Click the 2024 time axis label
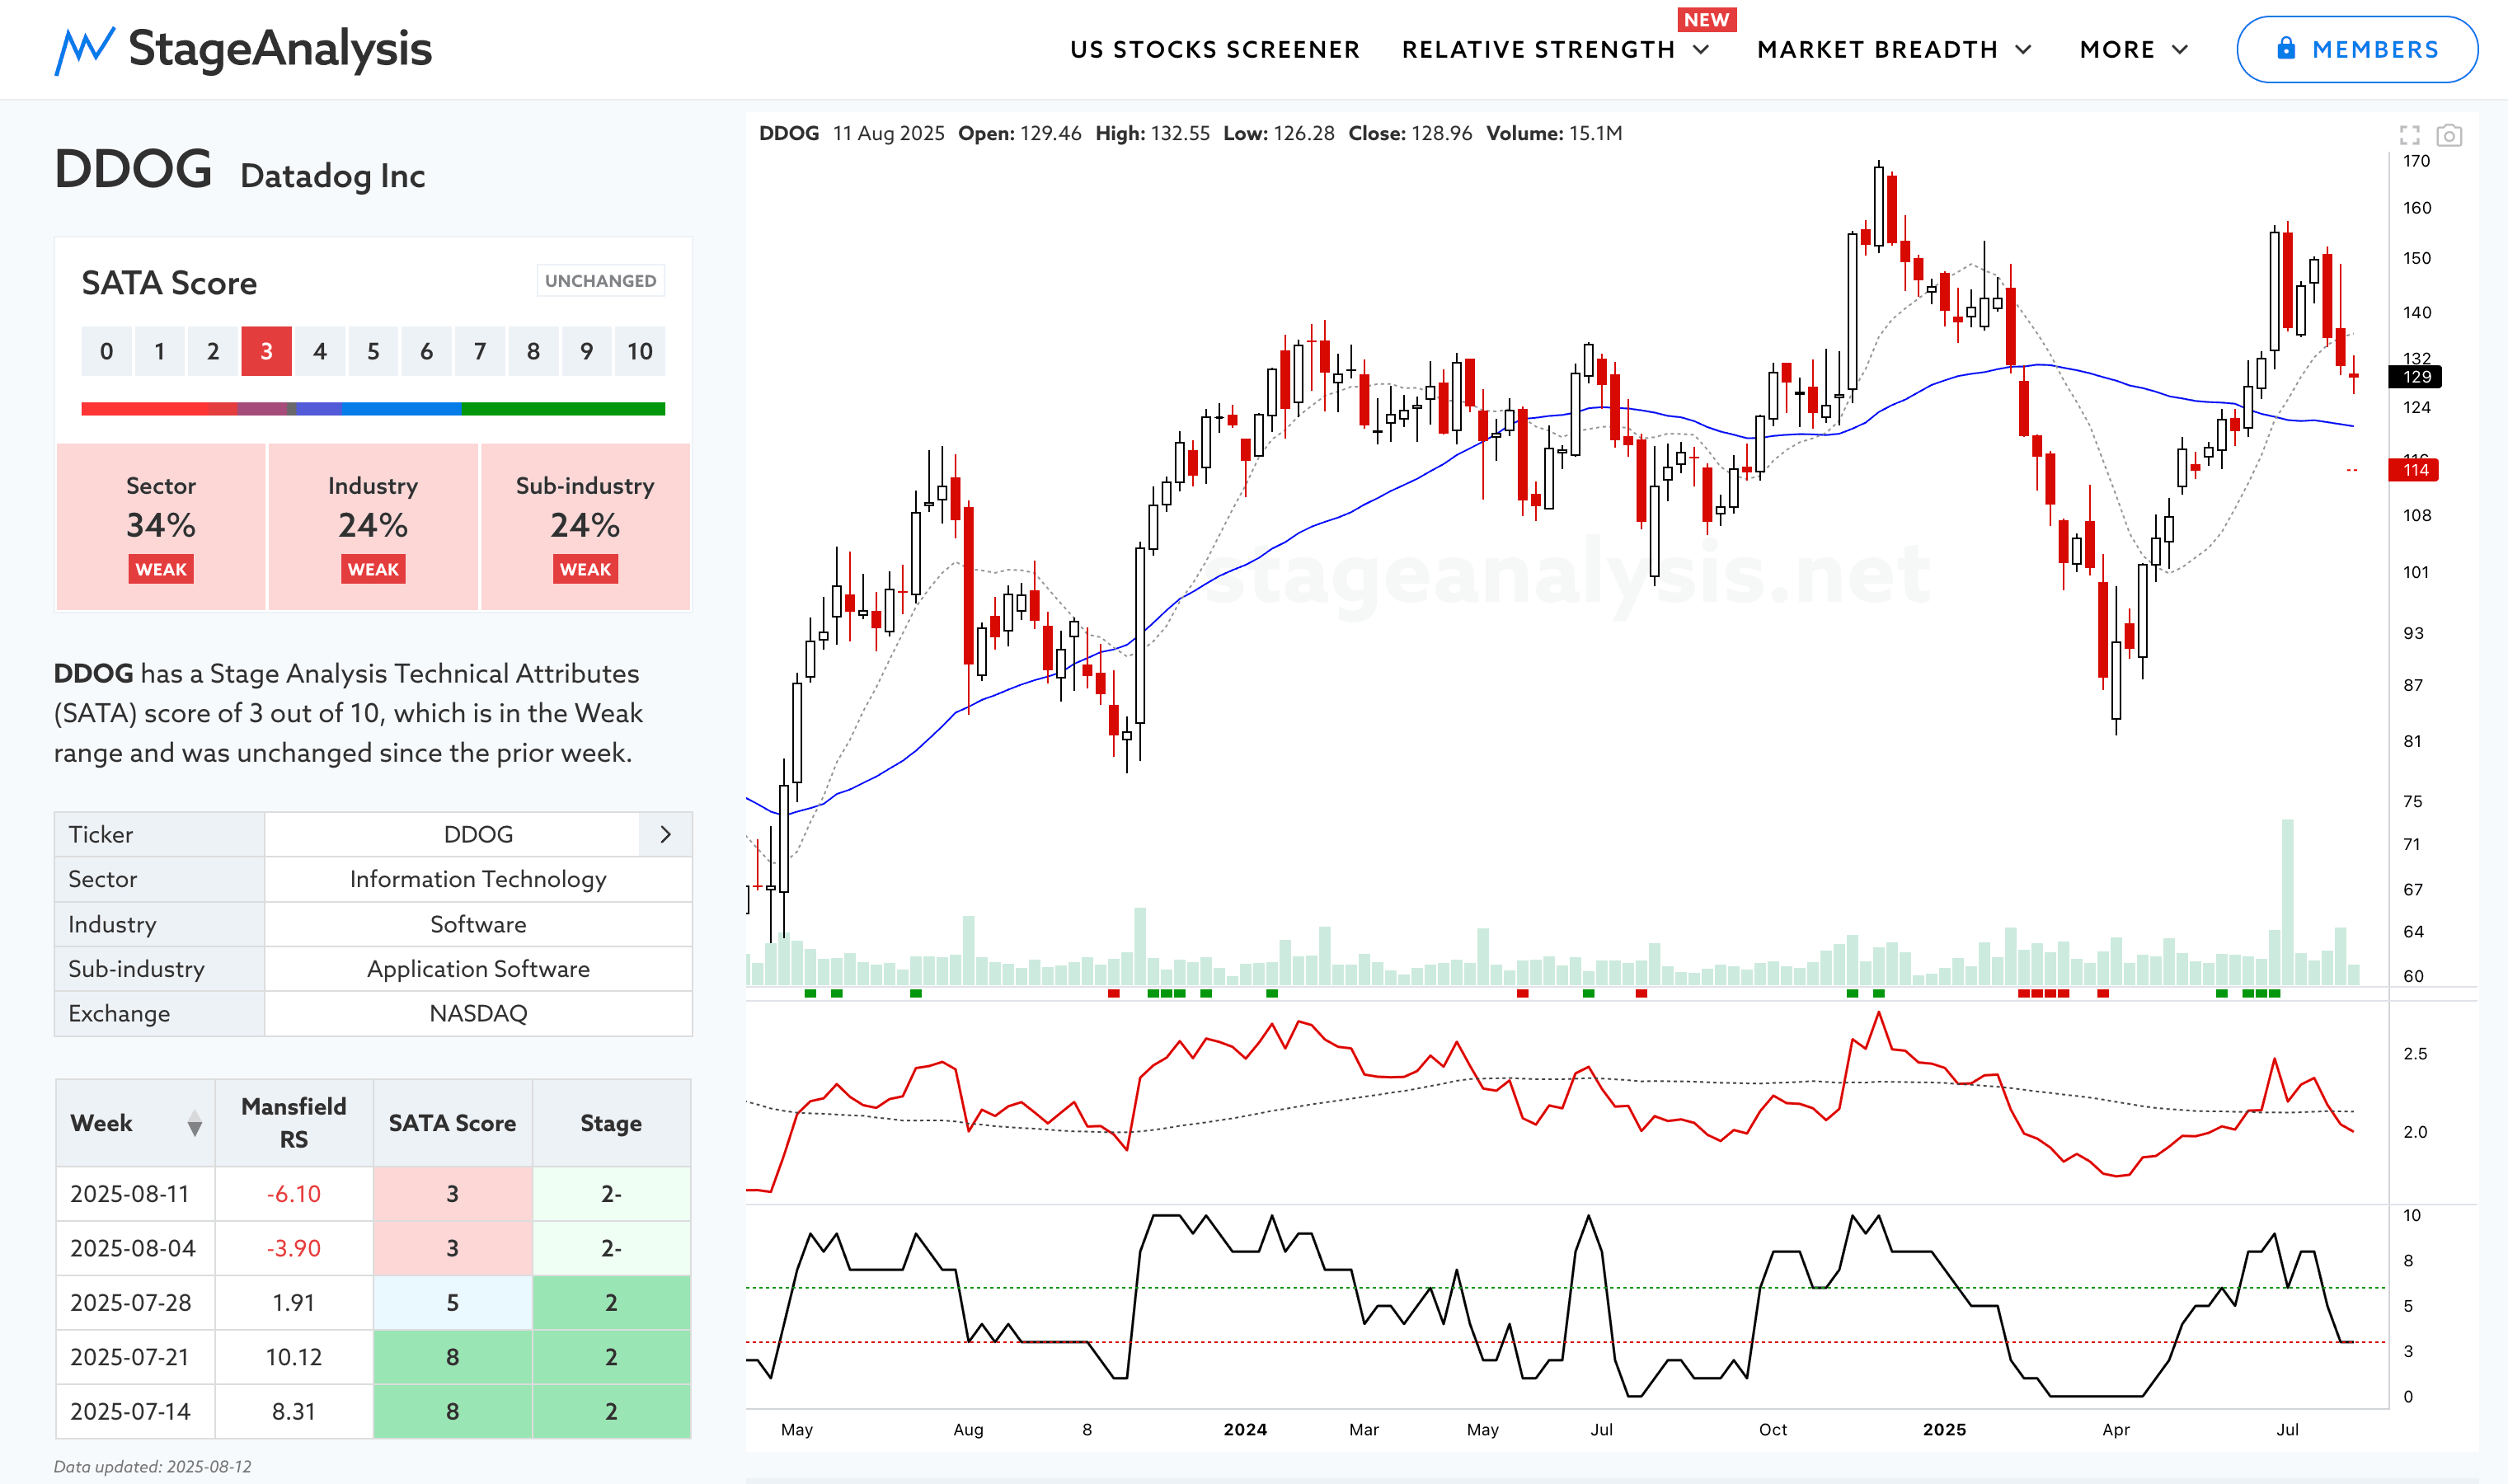Screen dimensions: 2508x1484 pyautogui.click(x=1245, y=1430)
